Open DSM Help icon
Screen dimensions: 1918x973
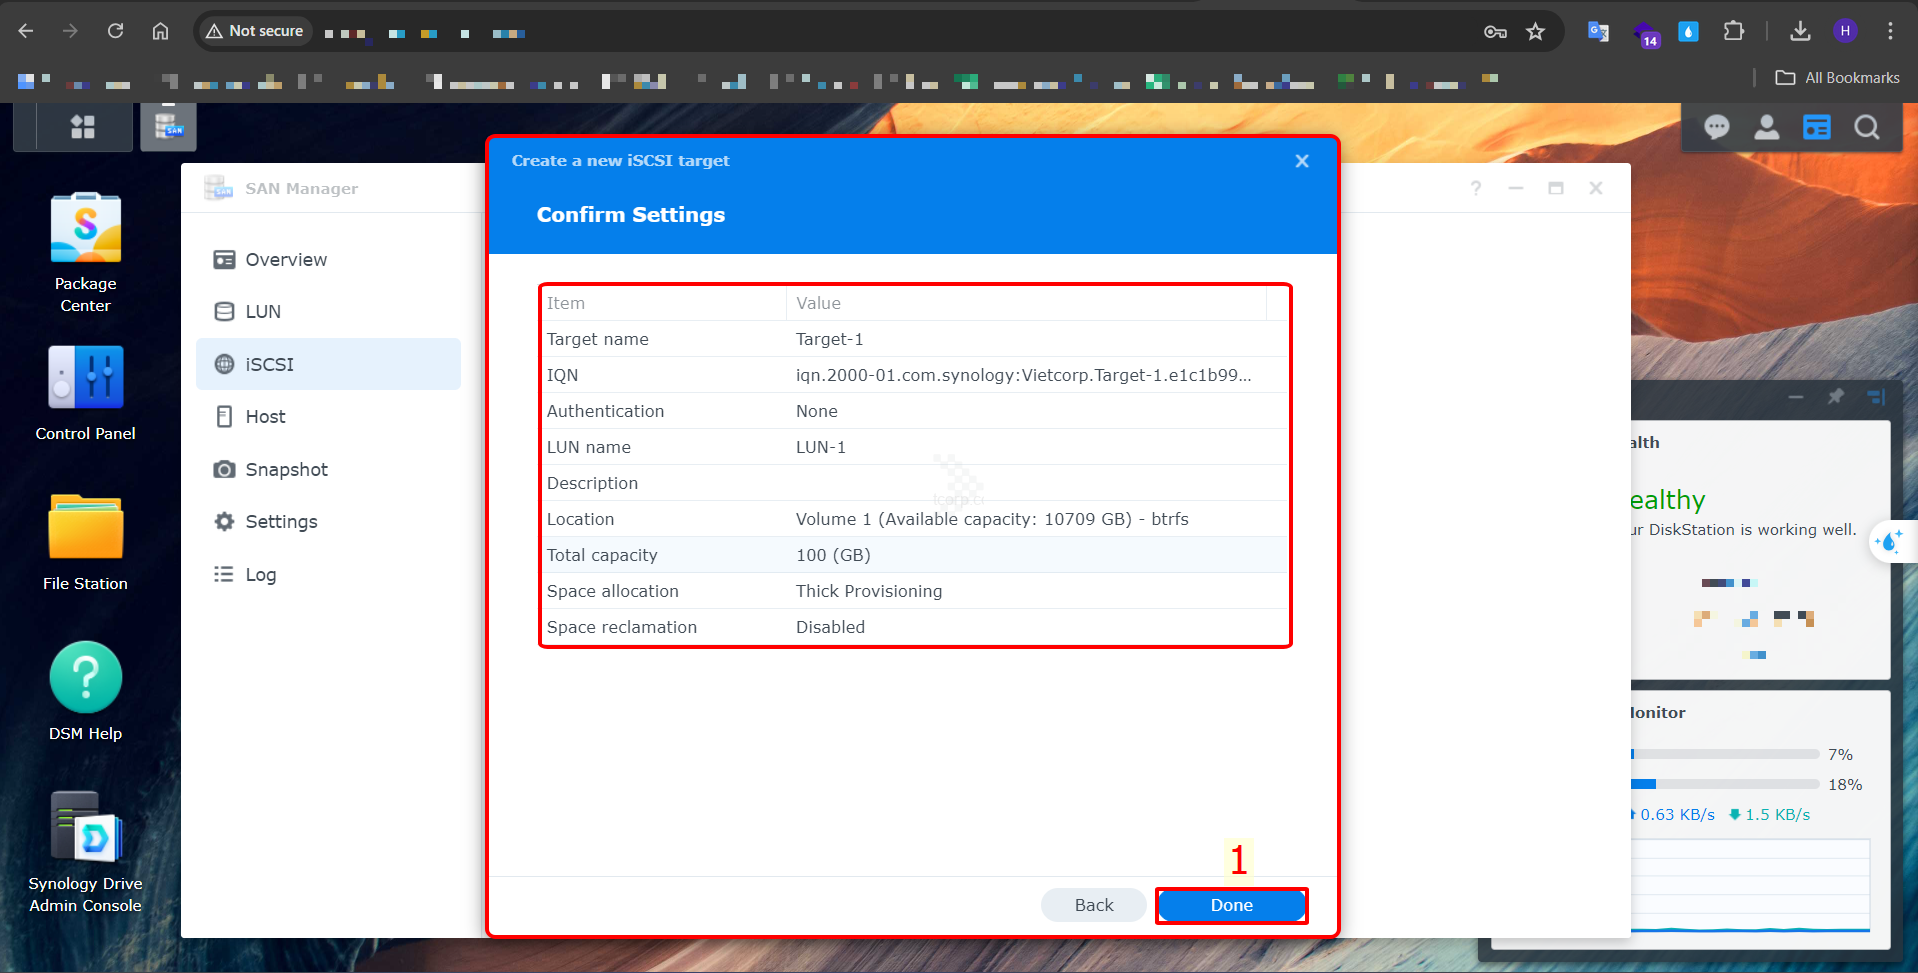[85, 678]
